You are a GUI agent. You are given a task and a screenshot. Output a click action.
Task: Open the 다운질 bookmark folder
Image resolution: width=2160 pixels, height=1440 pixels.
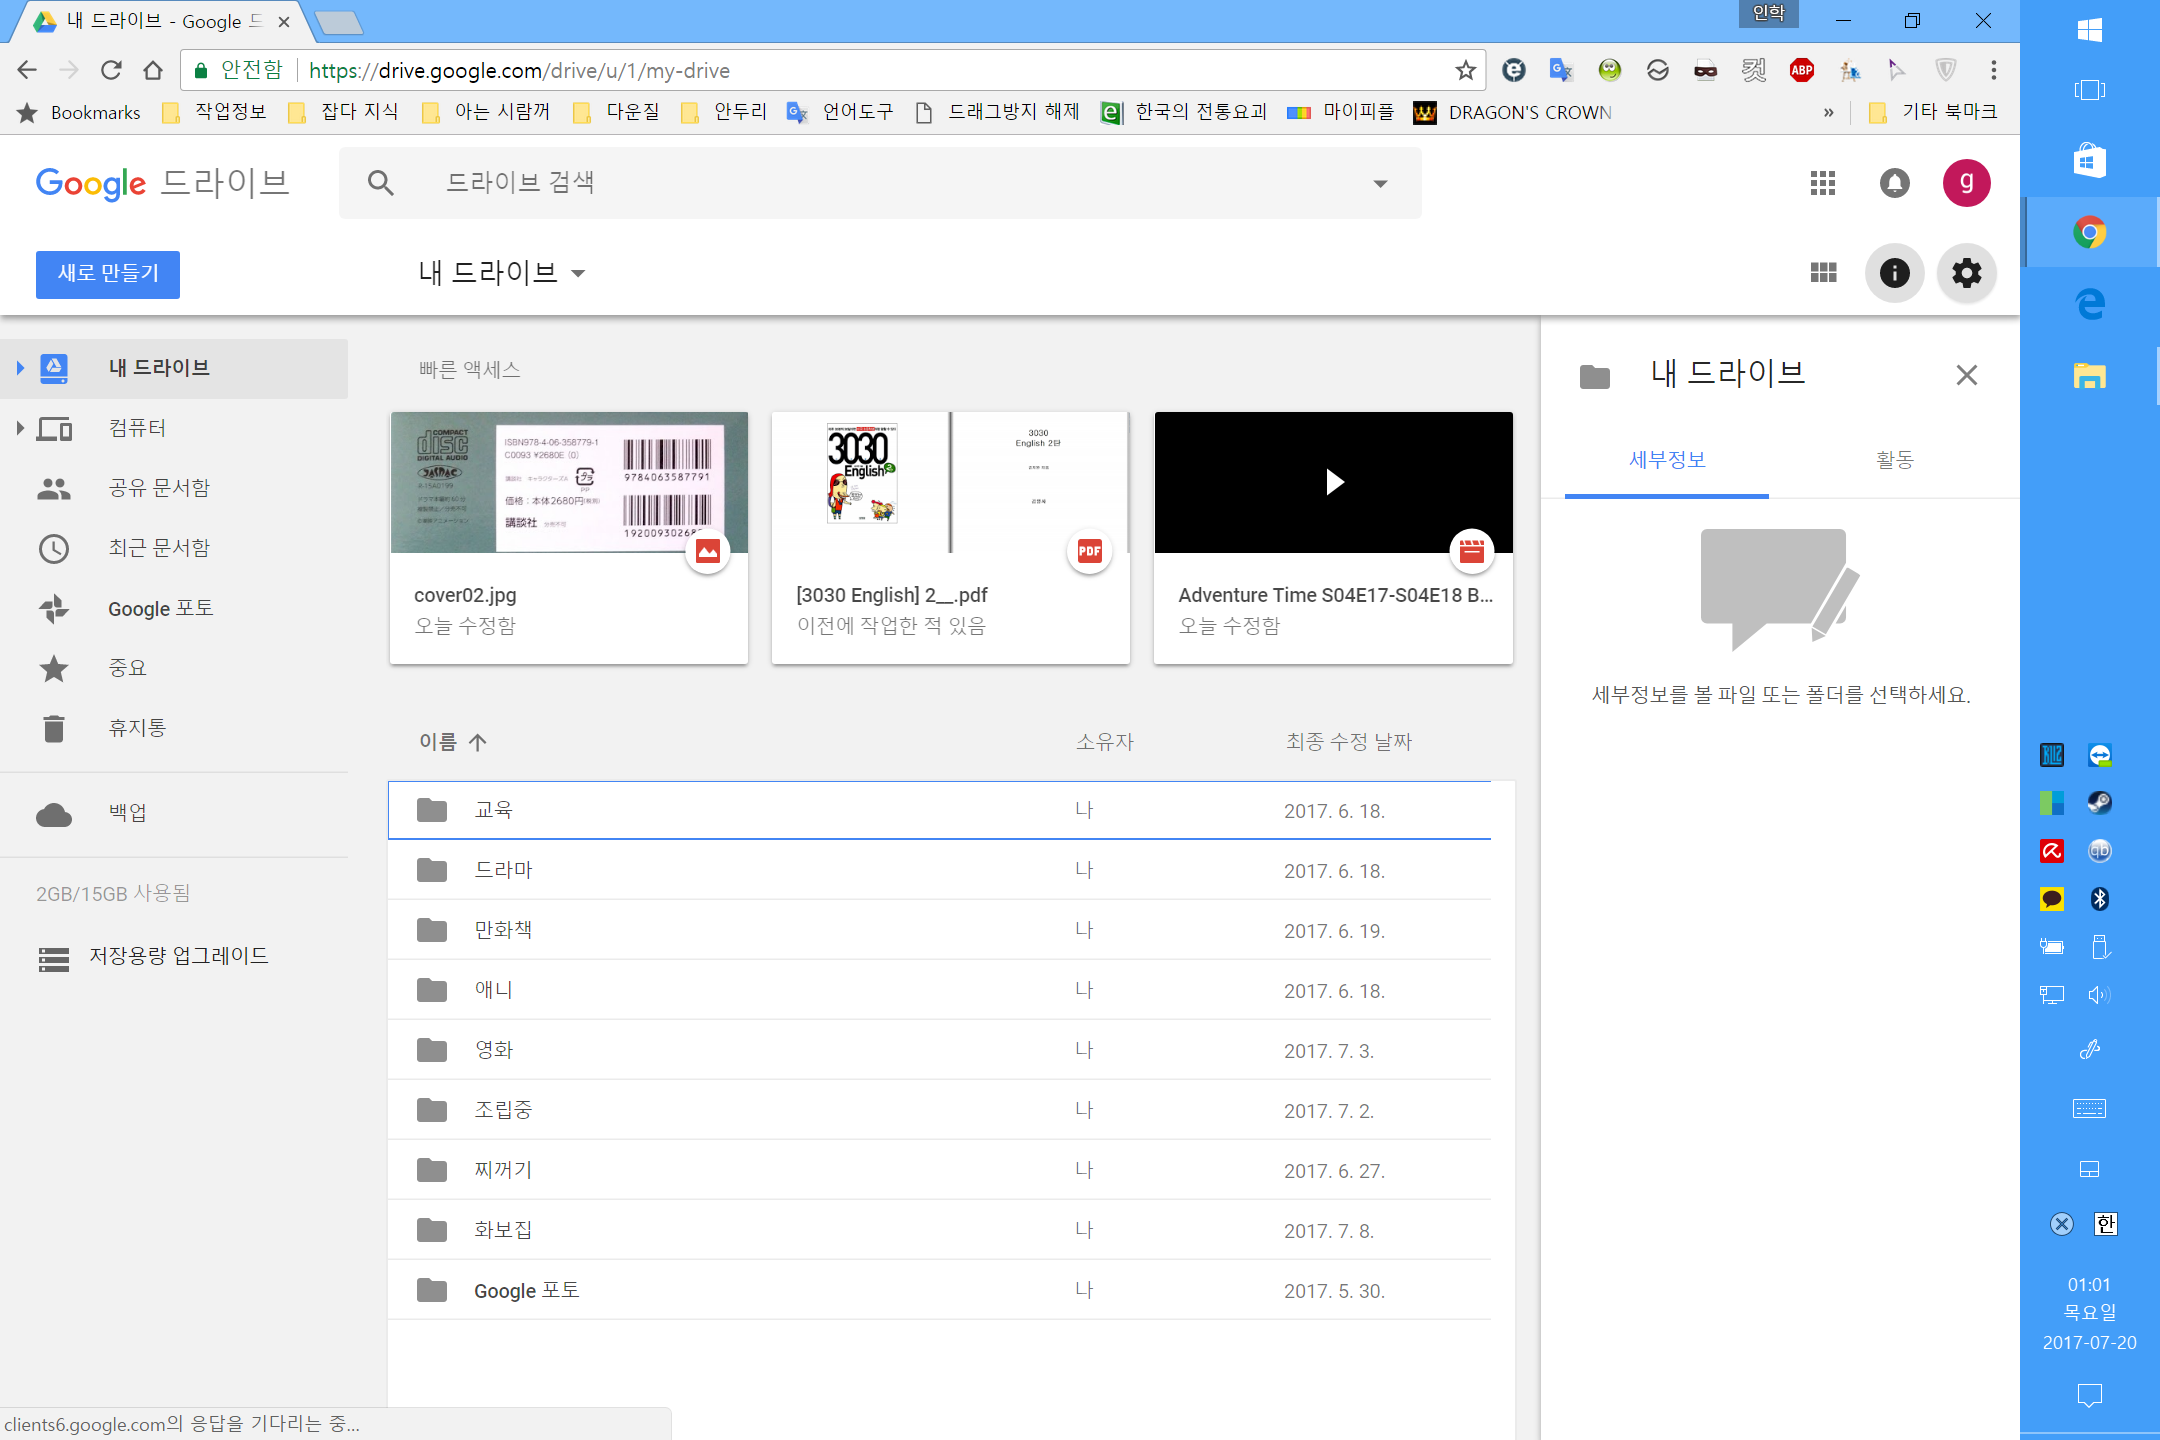pos(616,112)
